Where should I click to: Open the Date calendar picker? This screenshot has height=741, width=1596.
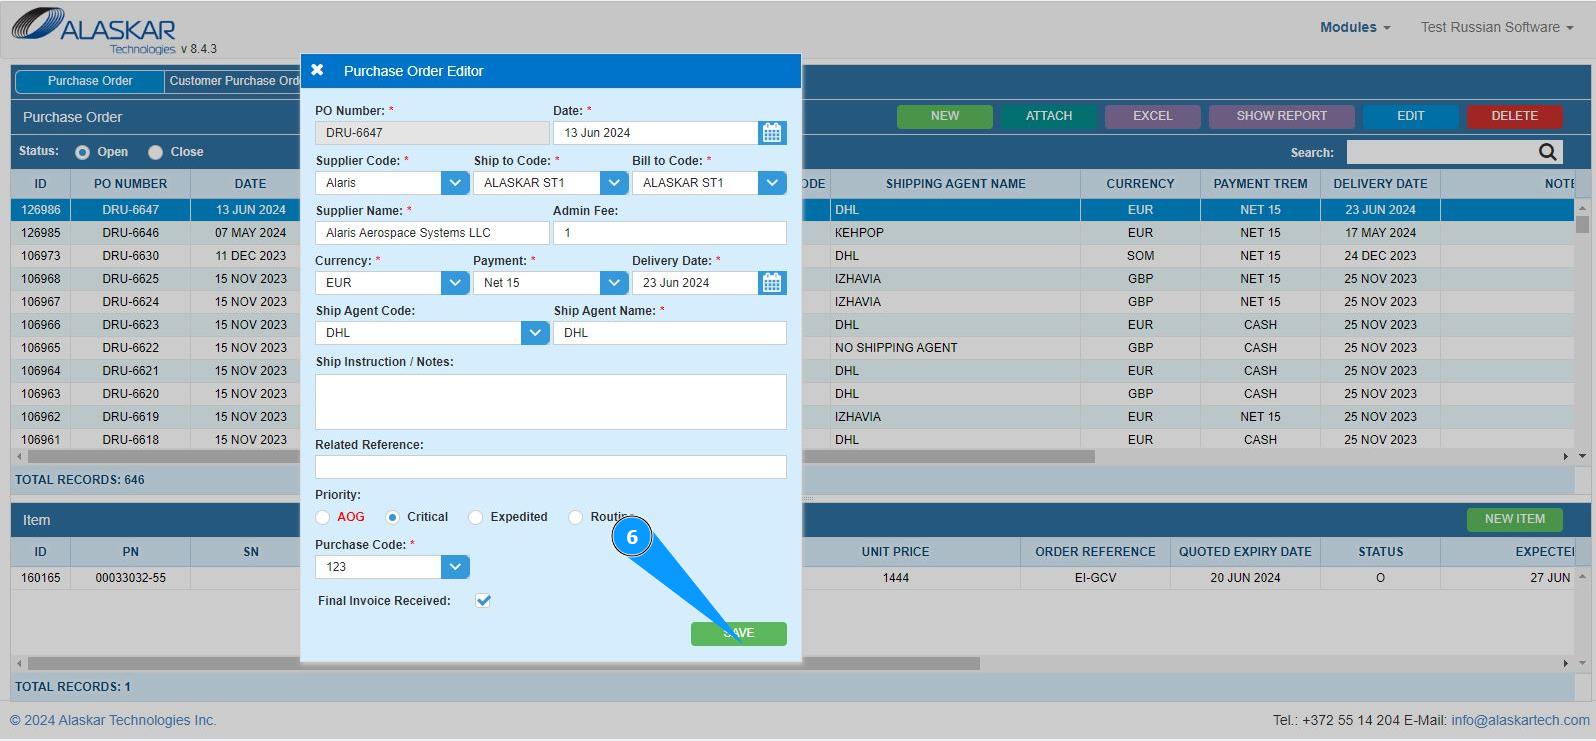pyautogui.click(x=772, y=133)
